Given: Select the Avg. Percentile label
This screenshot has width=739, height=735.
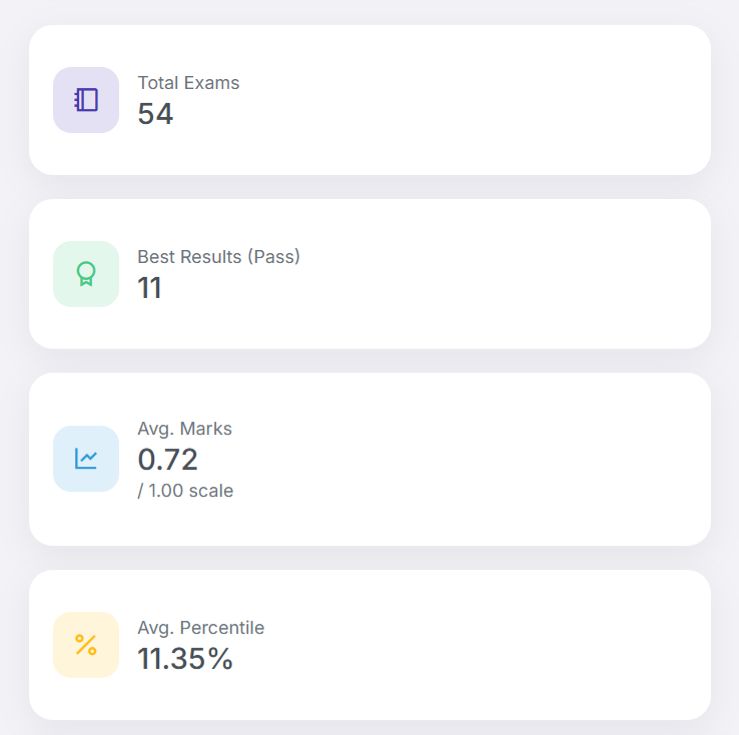Looking at the screenshot, I should (200, 628).
